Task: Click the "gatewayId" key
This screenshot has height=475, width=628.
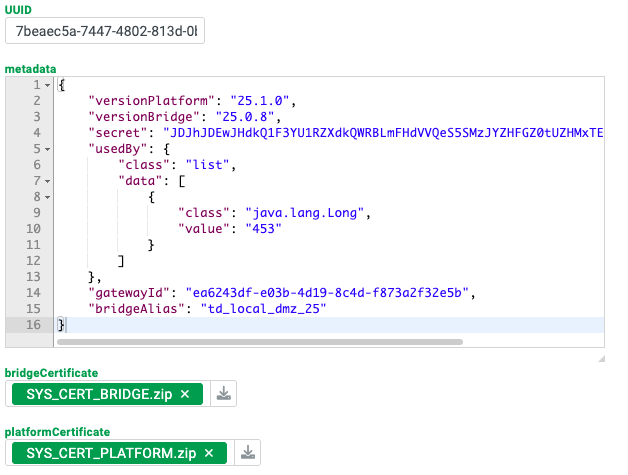Action: (129, 293)
